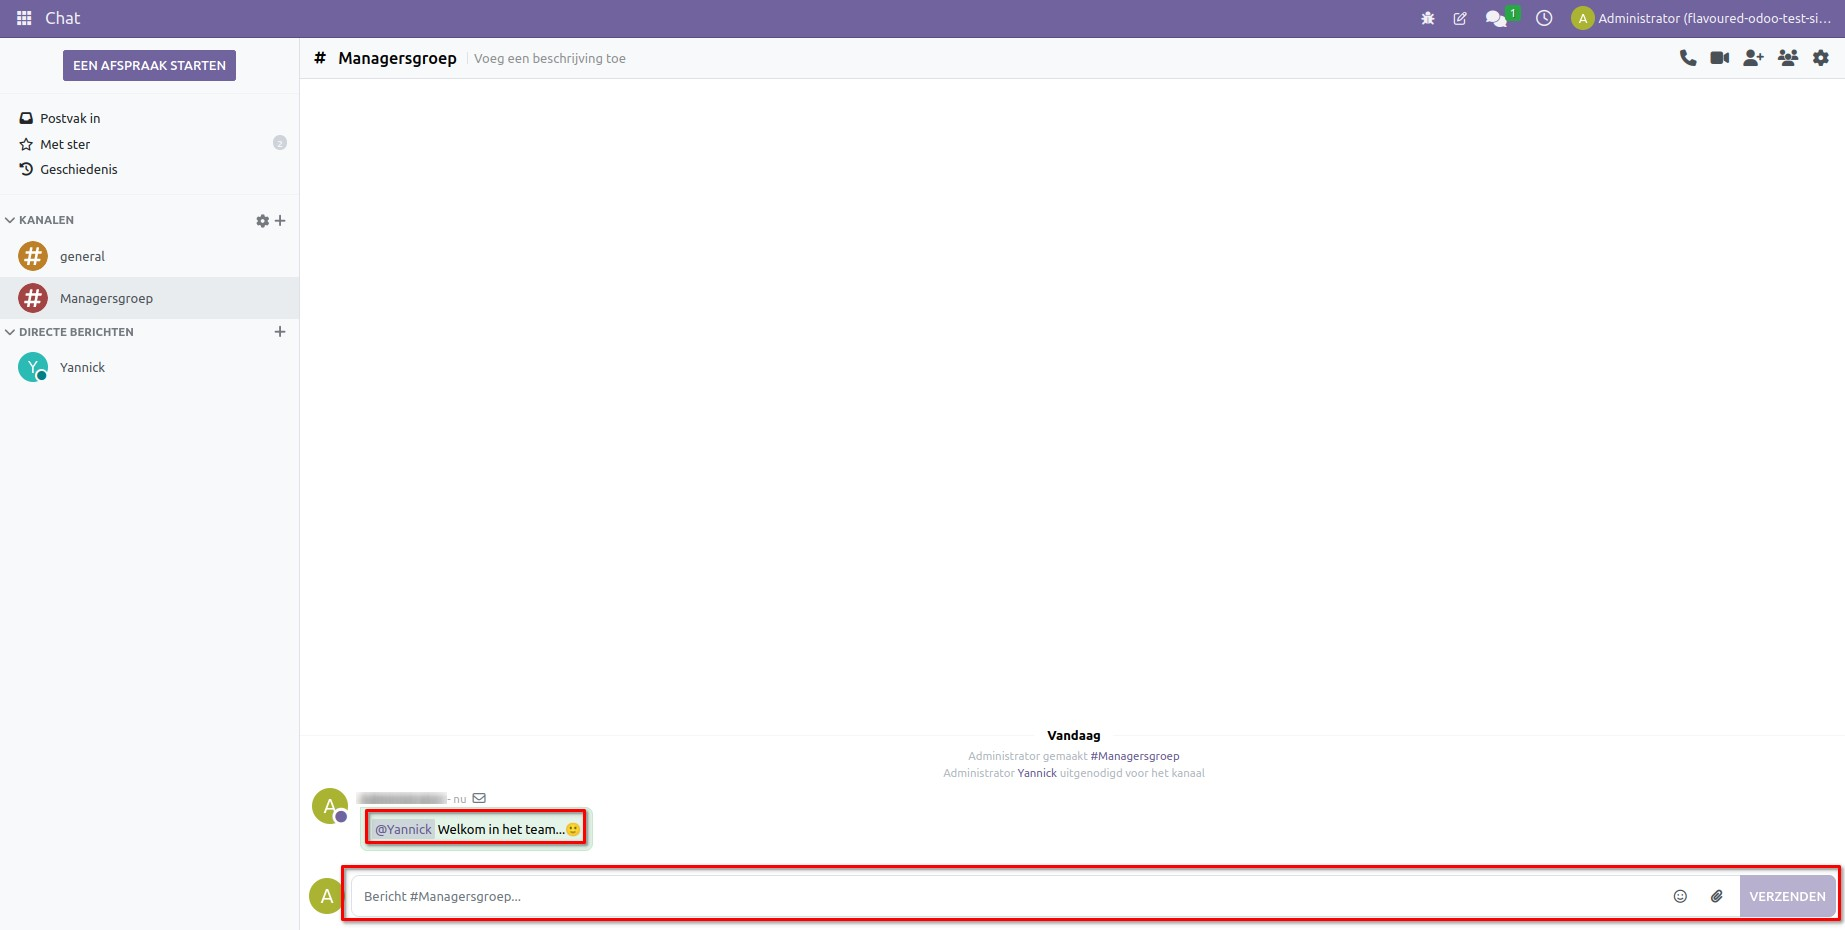Invite people to the Managersgroep channel
This screenshot has width=1845, height=930.
click(1753, 58)
